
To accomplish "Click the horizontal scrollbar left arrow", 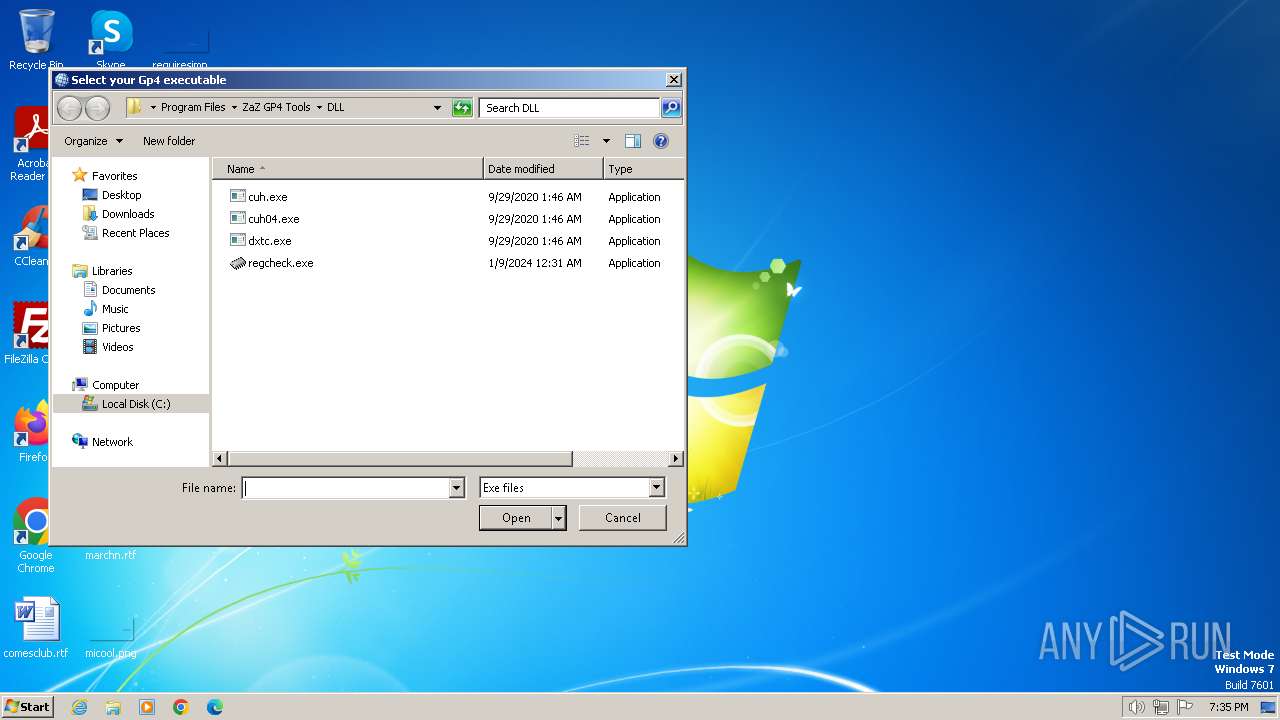I will [x=221, y=459].
